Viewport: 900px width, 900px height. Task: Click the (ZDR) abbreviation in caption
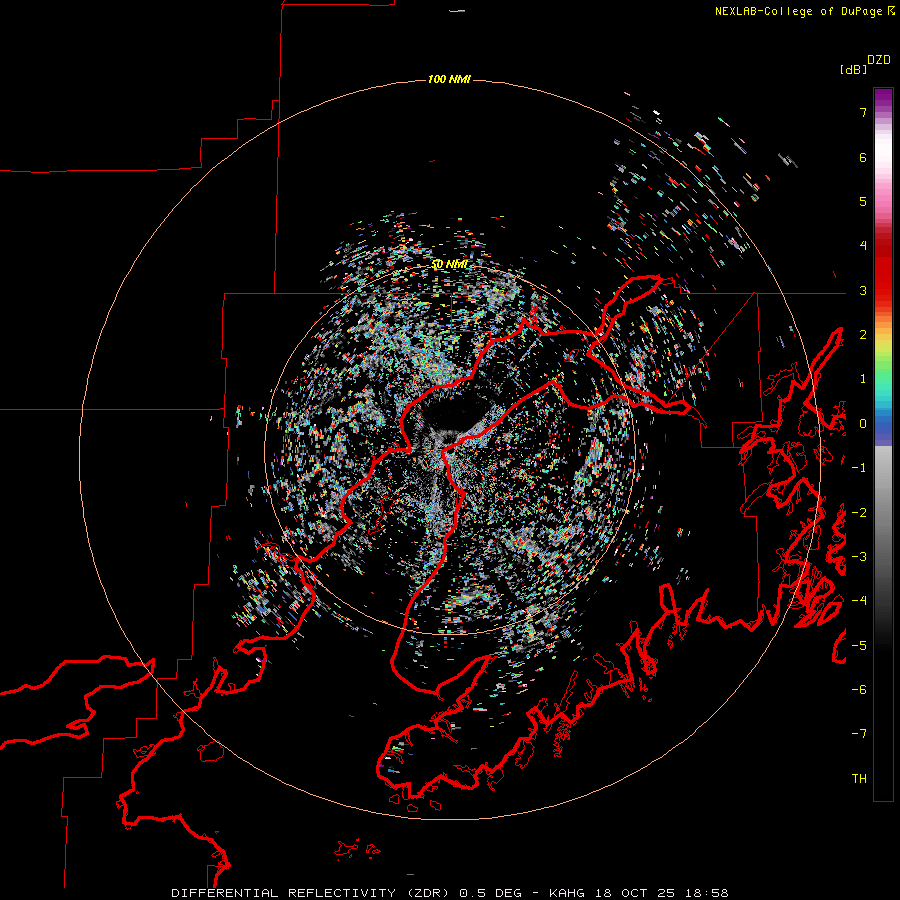coord(428,893)
